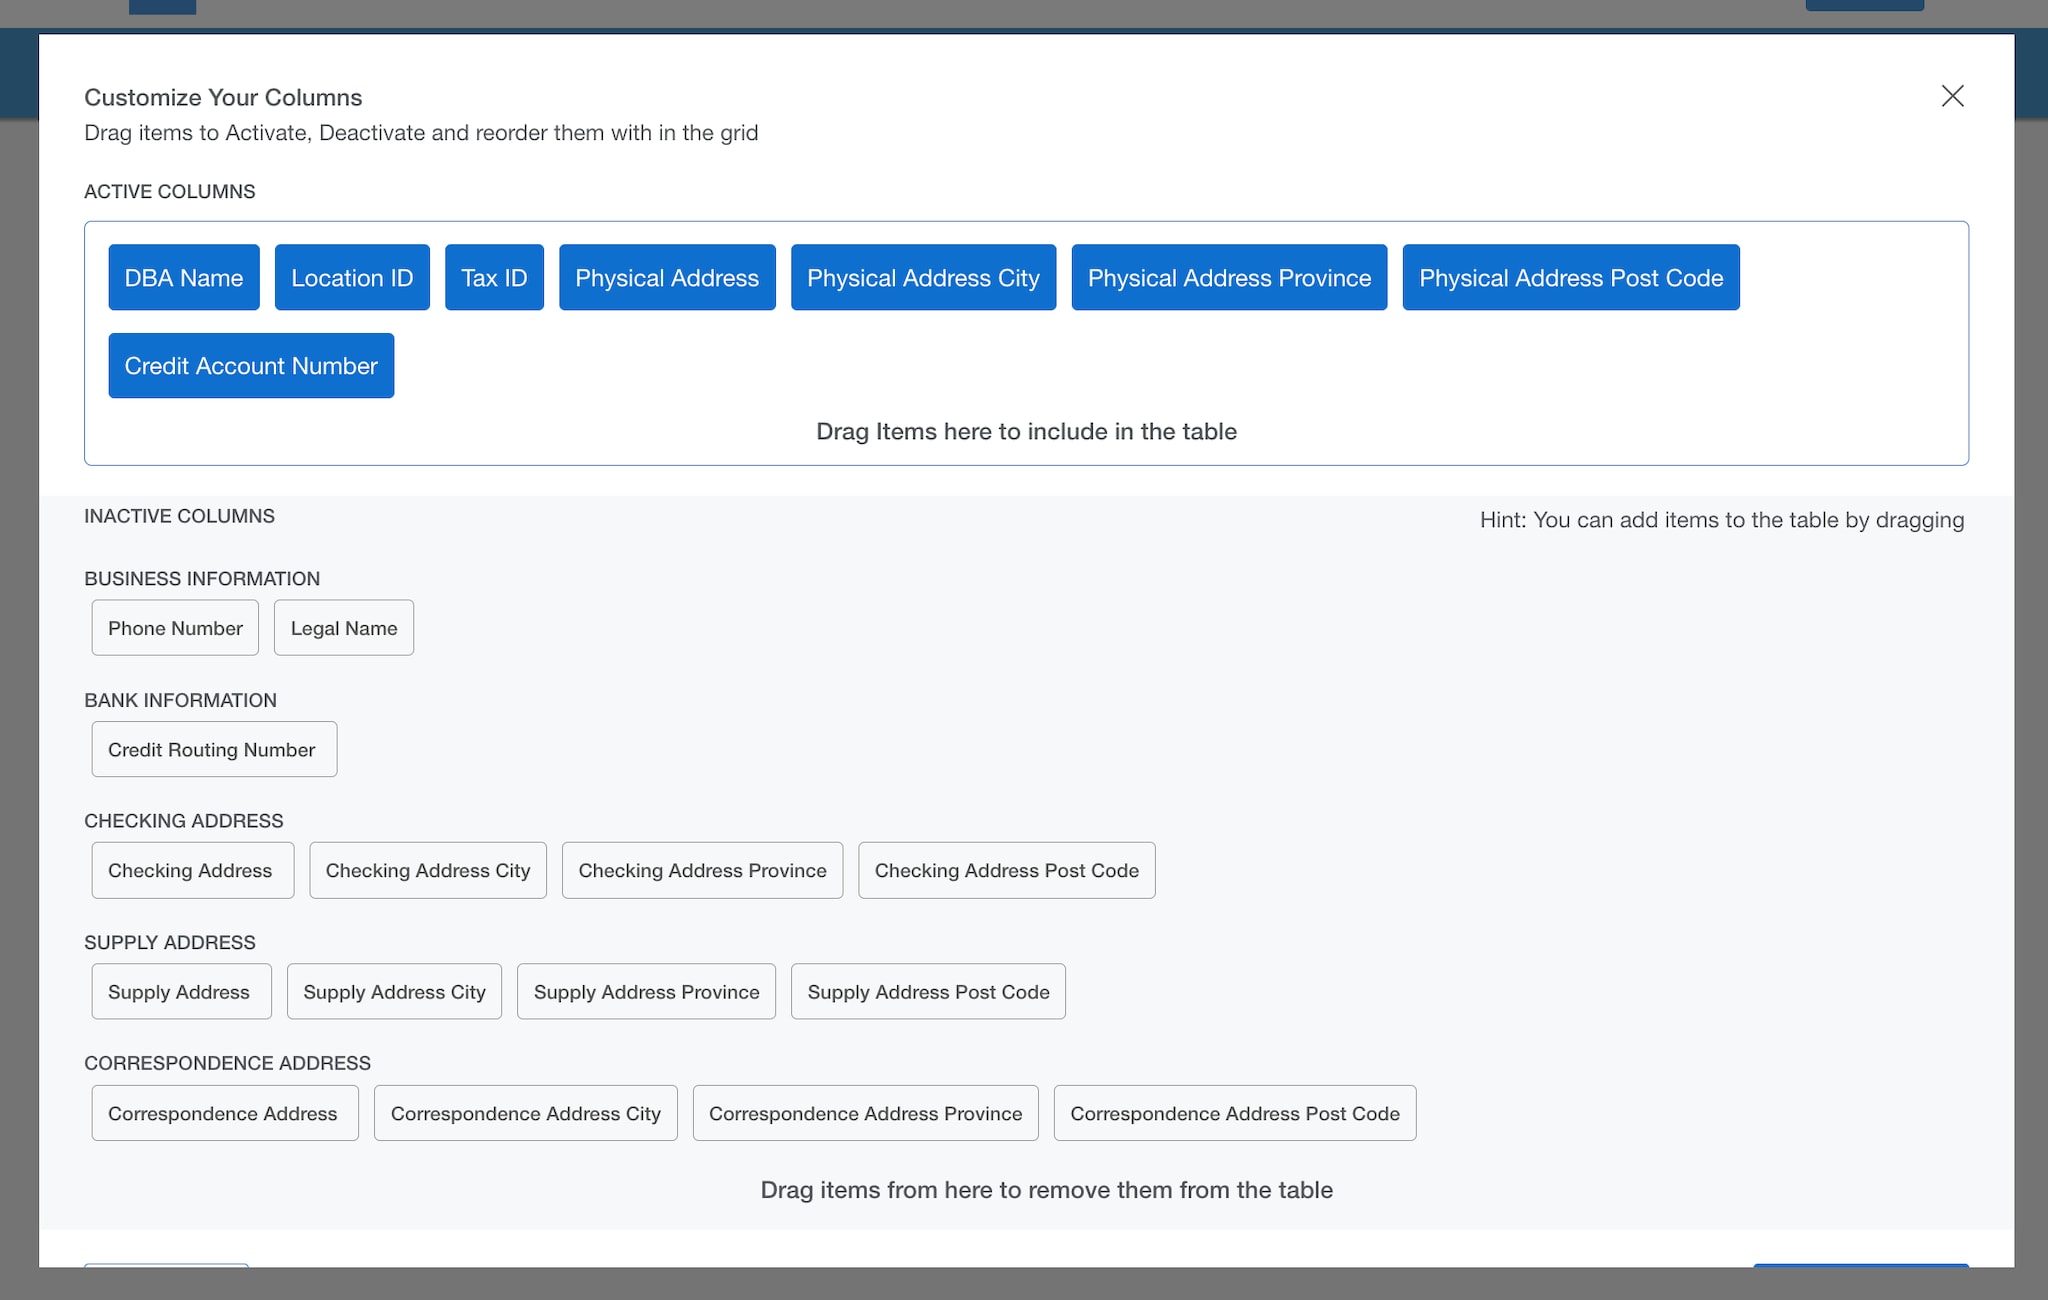Image resolution: width=2048 pixels, height=1300 pixels.
Task: Select the Legal Name inactive item
Action: tap(343, 627)
